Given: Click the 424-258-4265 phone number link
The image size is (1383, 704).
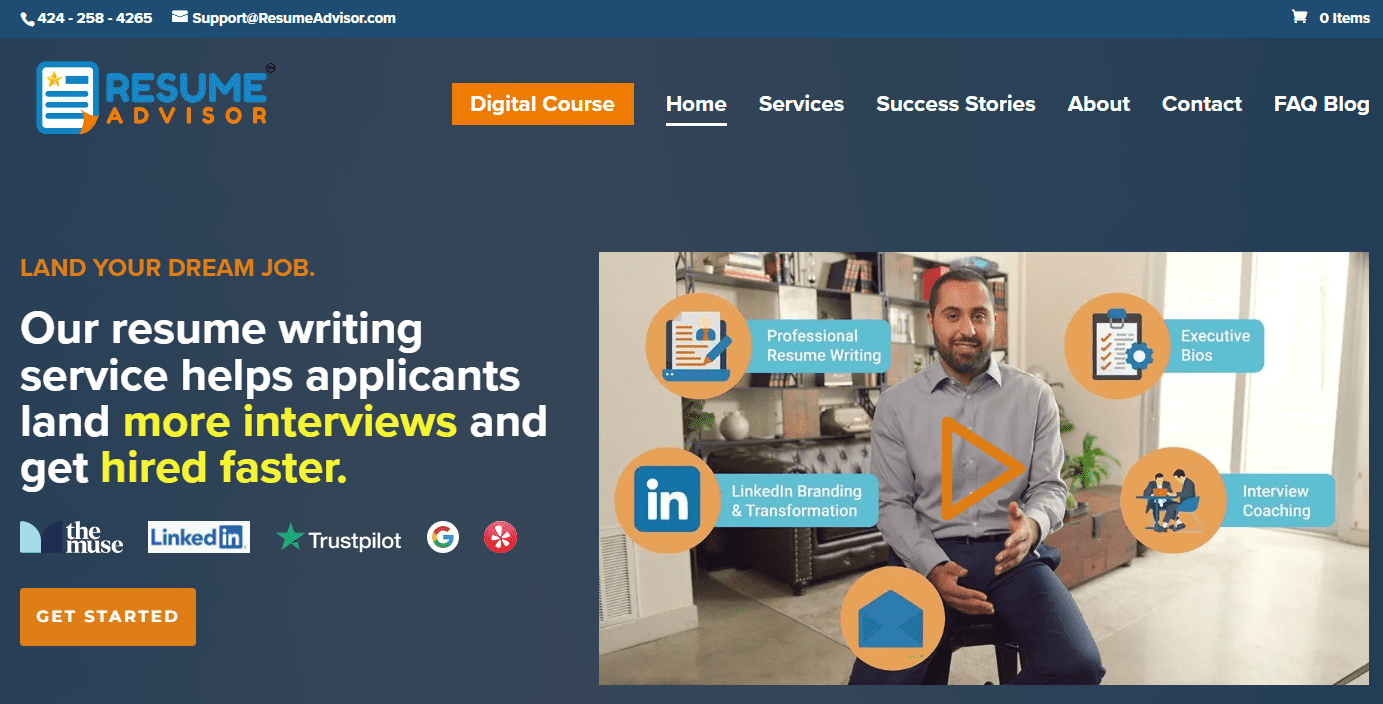Looking at the screenshot, I should click(x=95, y=18).
